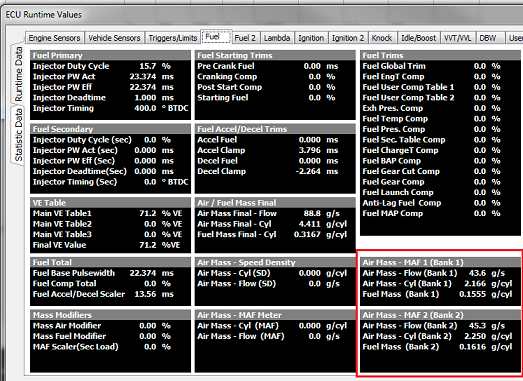
Task: Select Fuel Mass (Bank 2) 0.1616 value
Action: (x=473, y=347)
